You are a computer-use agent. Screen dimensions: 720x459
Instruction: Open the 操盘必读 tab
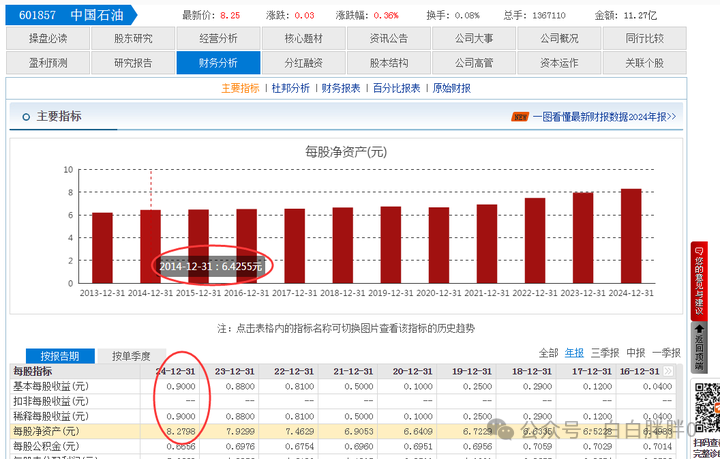48,38
